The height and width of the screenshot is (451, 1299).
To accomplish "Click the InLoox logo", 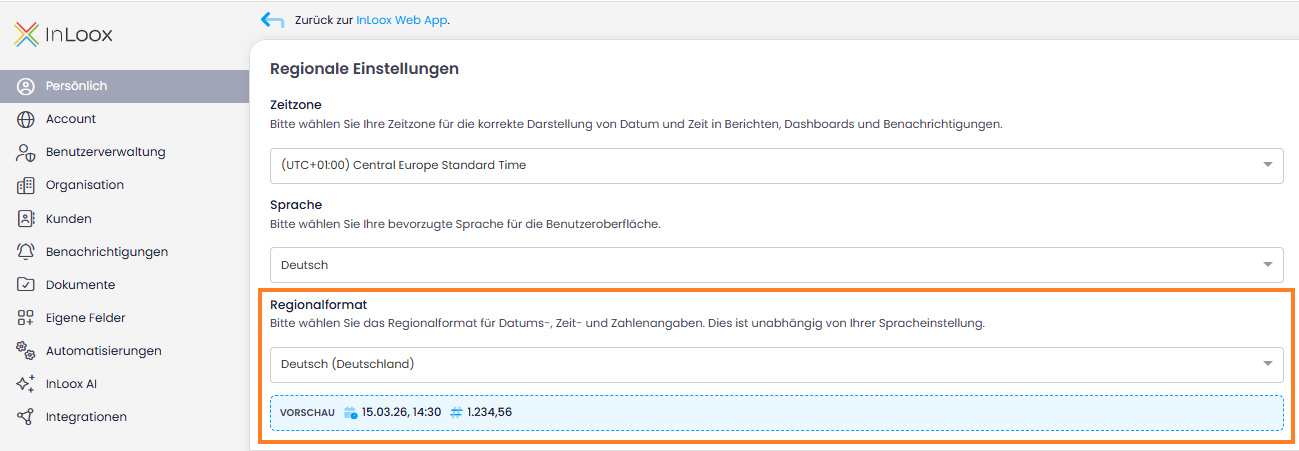I will pyautogui.click(x=63, y=35).
